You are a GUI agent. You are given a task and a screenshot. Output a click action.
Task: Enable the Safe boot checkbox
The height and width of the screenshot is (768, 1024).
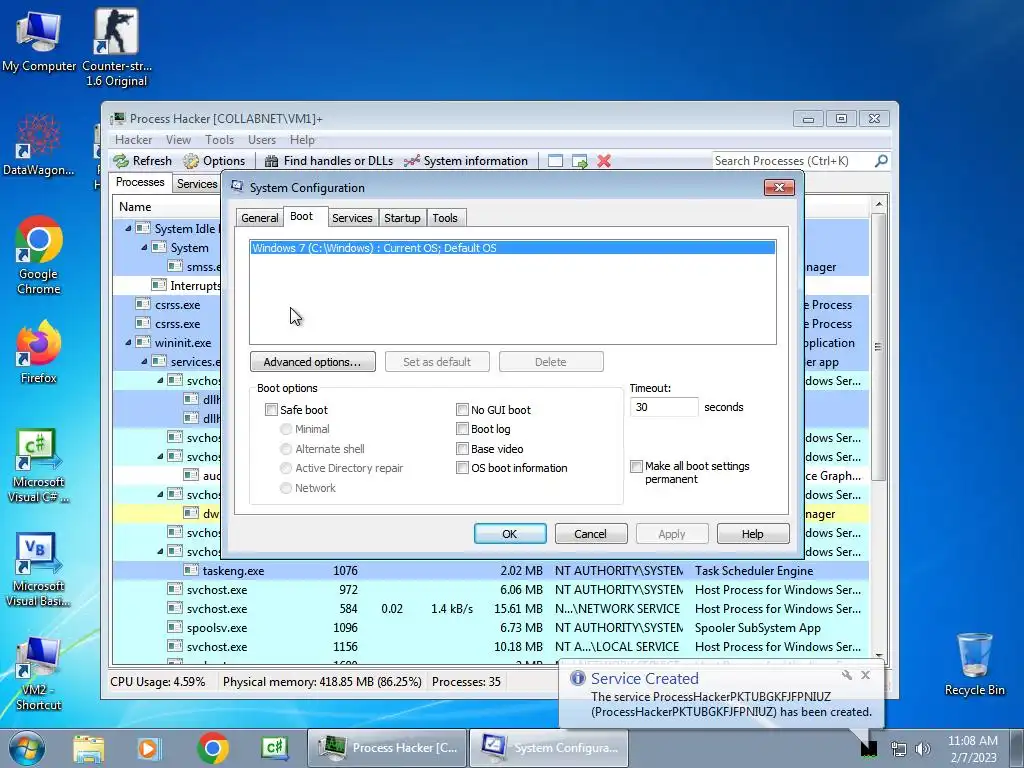[x=271, y=409]
